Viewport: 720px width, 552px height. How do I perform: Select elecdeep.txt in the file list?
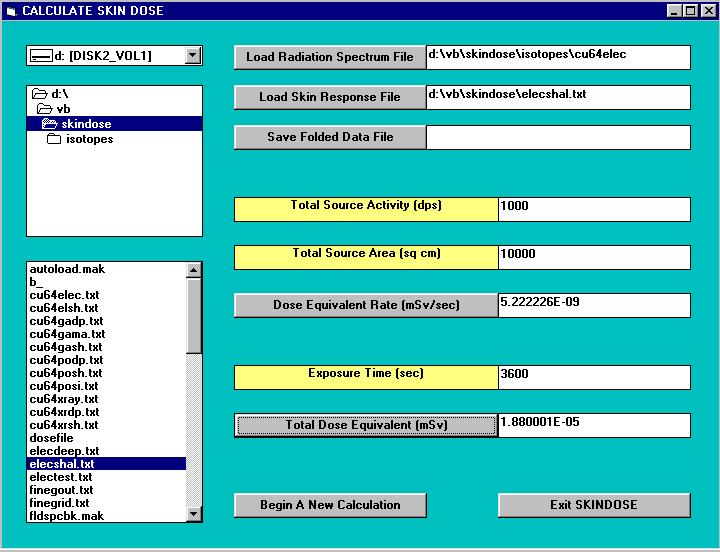point(64,451)
